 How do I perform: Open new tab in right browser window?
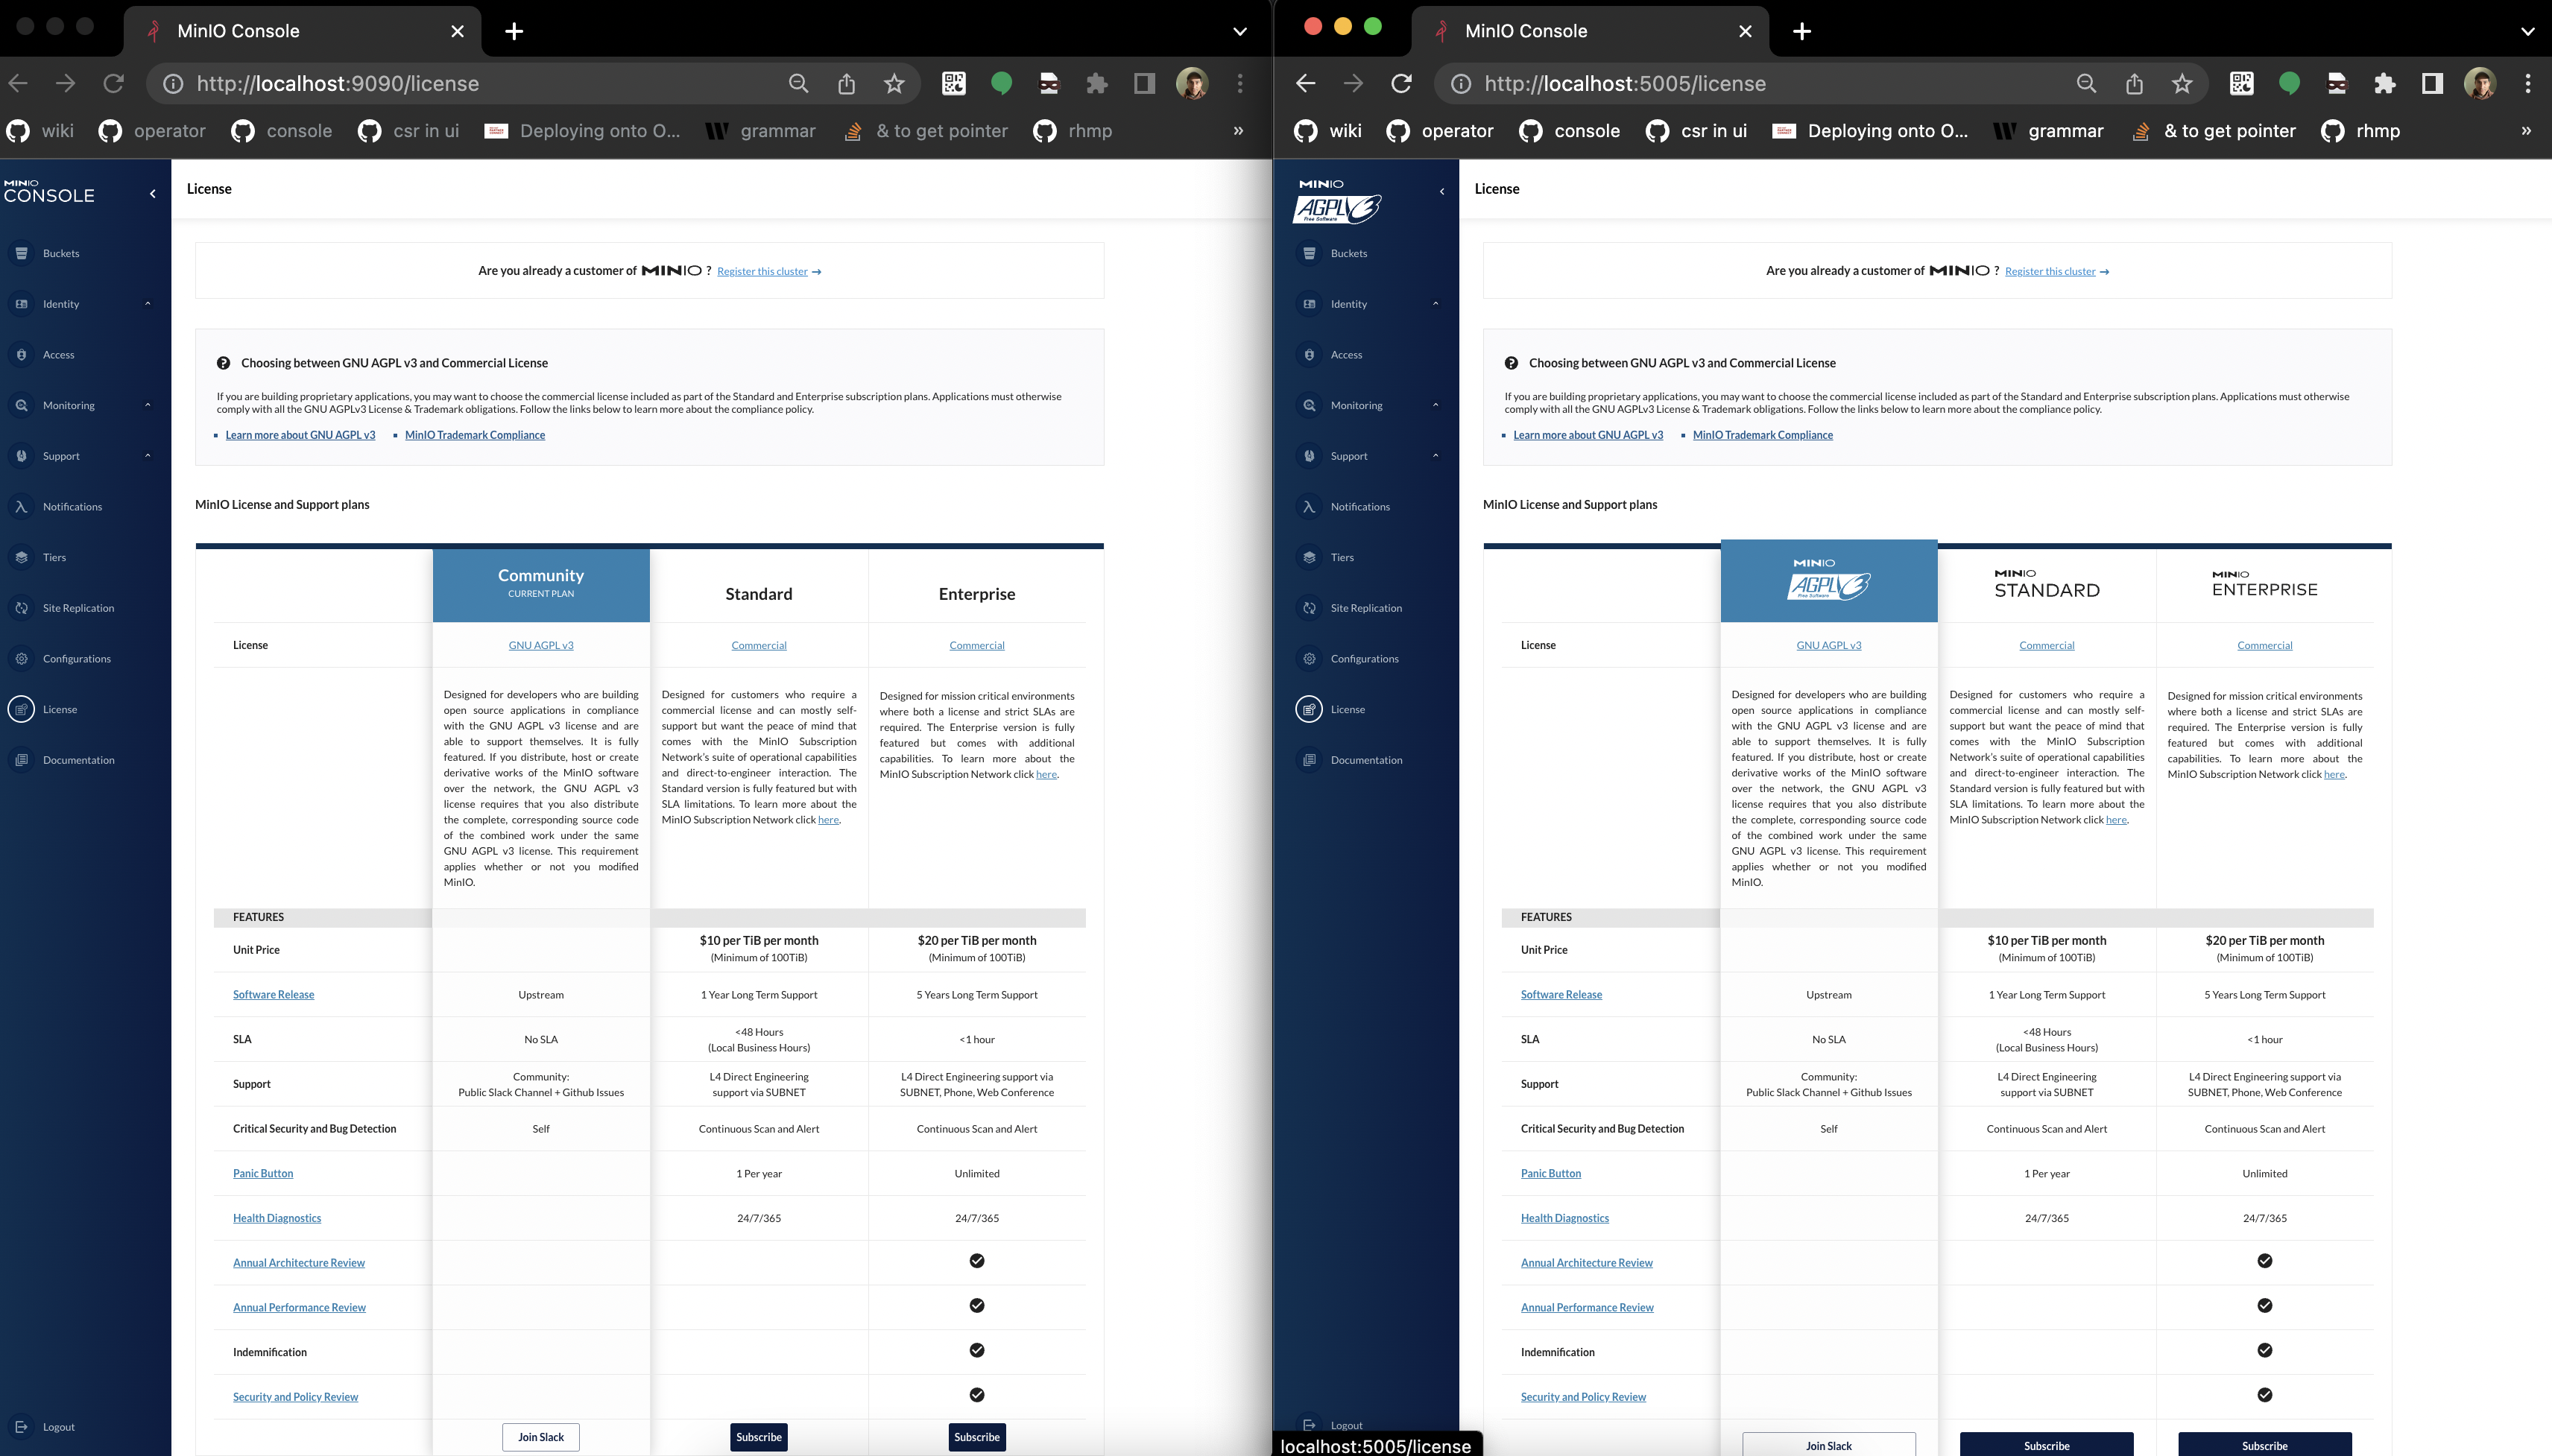click(x=1802, y=31)
